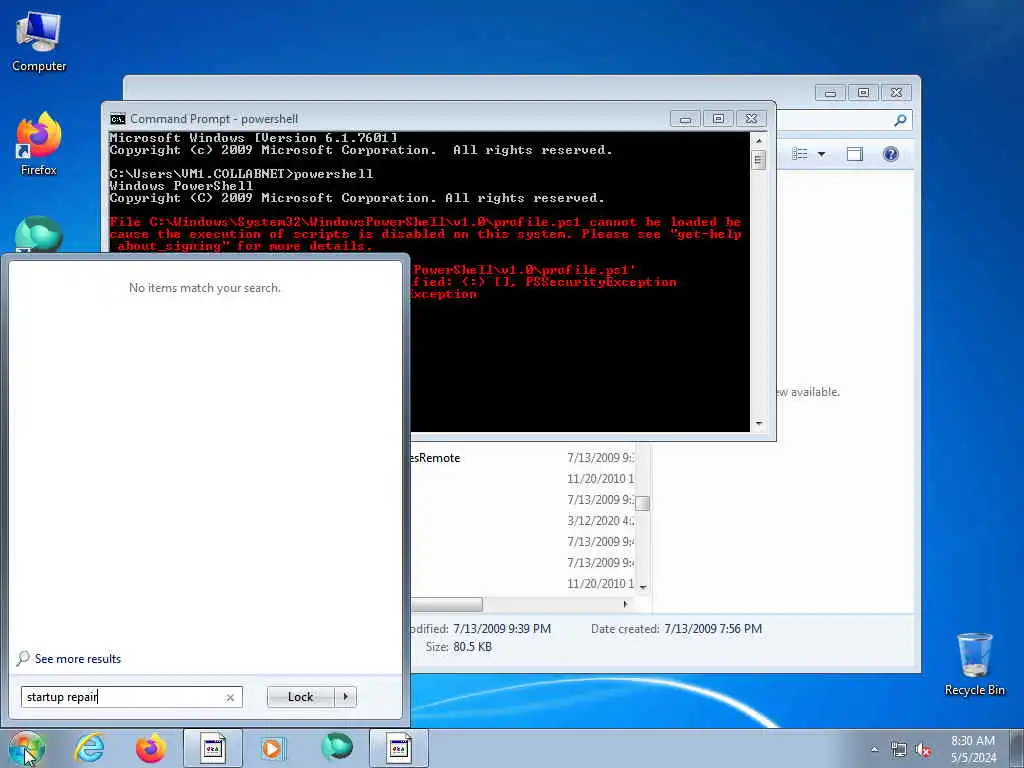Maximize the Explorer window behind
The width and height of the screenshot is (1024, 768).
click(x=863, y=93)
